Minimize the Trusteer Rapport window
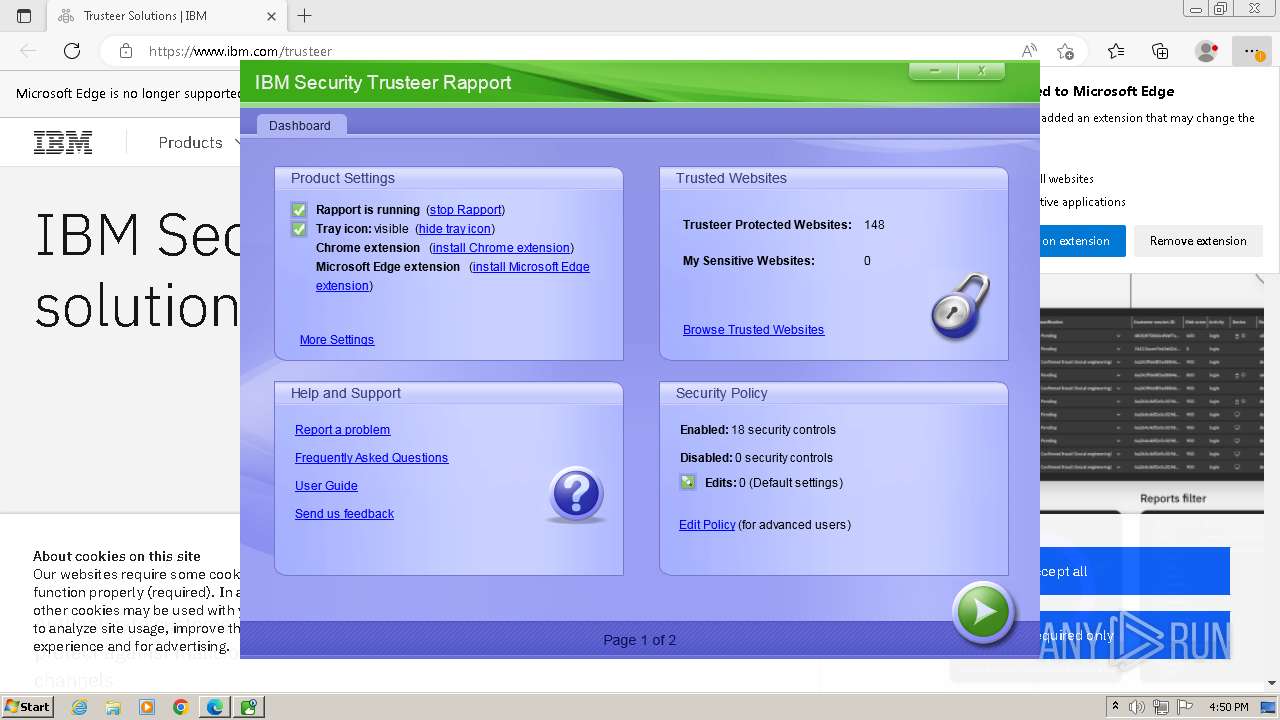The width and height of the screenshot is (1280, 720). [934, 71]
